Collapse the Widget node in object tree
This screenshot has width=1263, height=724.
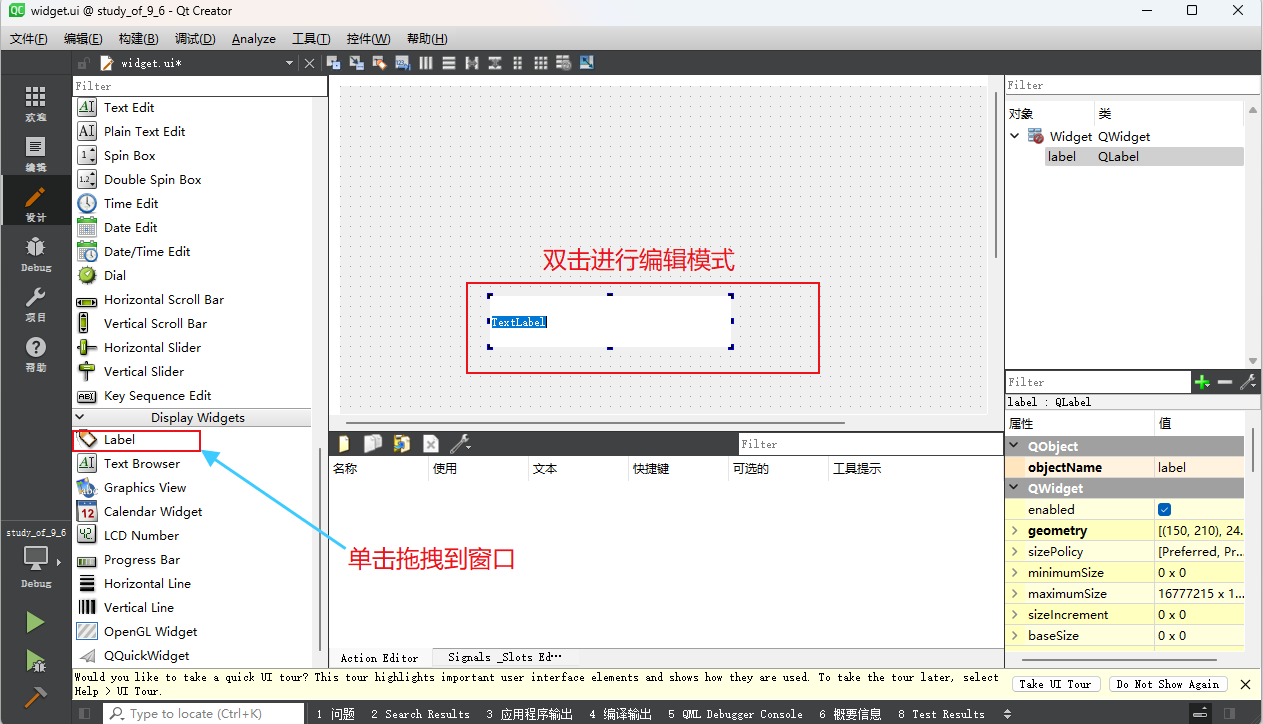(1015, 136)
